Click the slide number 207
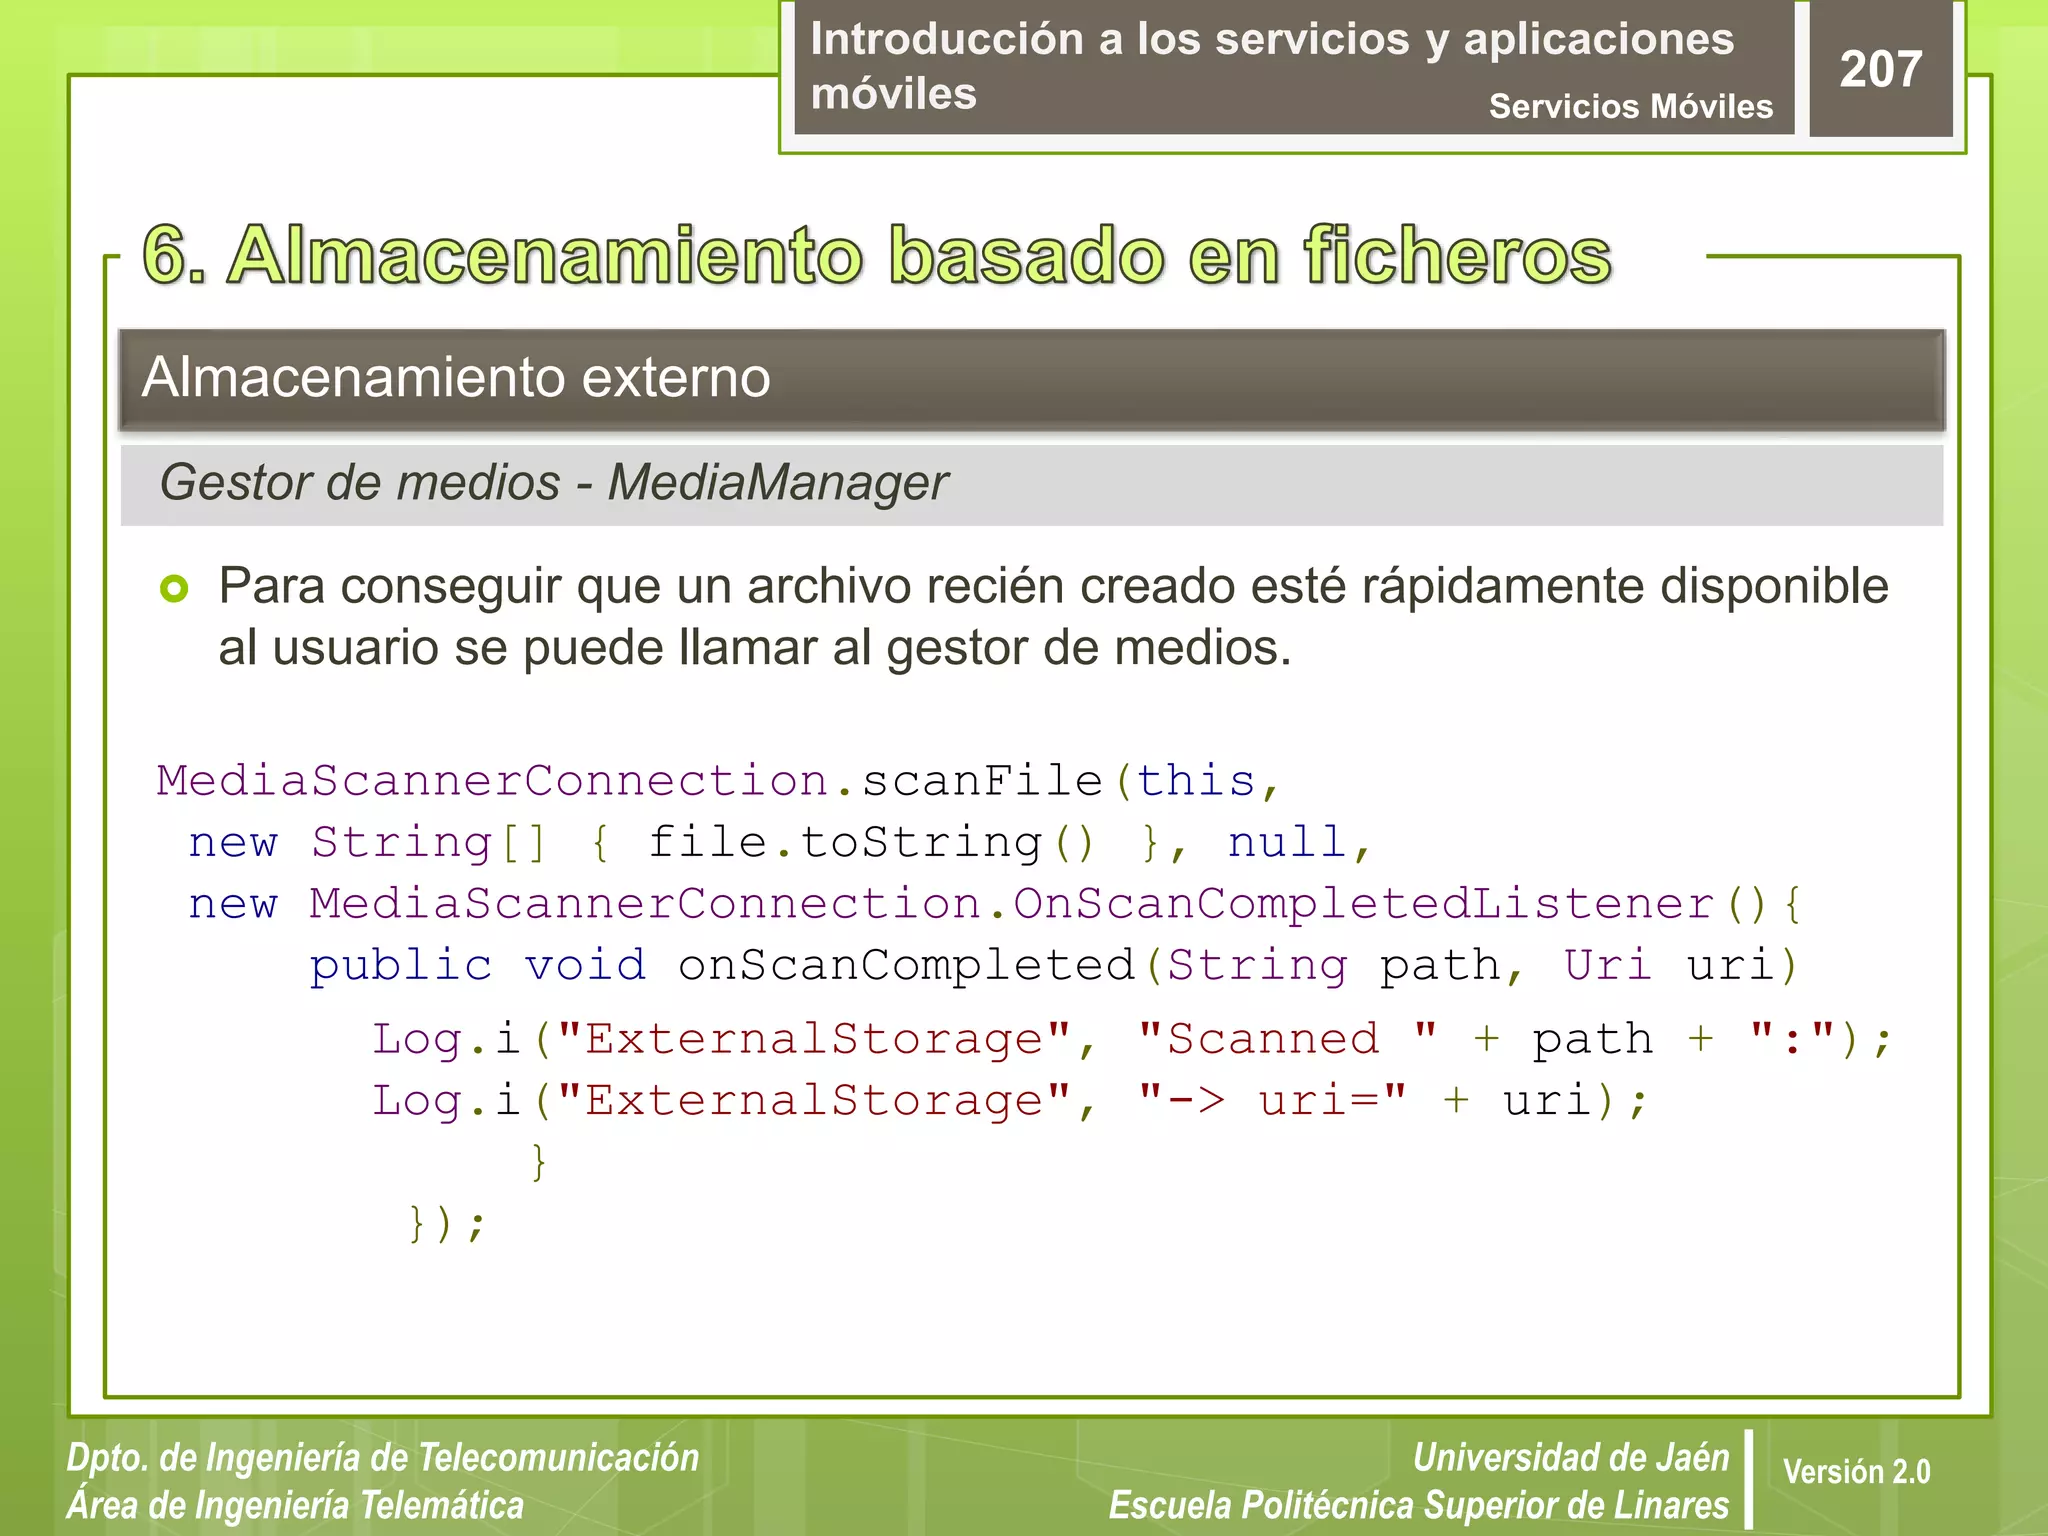The height and width of the screenshot is (1536, 2048). [1880, 69]
